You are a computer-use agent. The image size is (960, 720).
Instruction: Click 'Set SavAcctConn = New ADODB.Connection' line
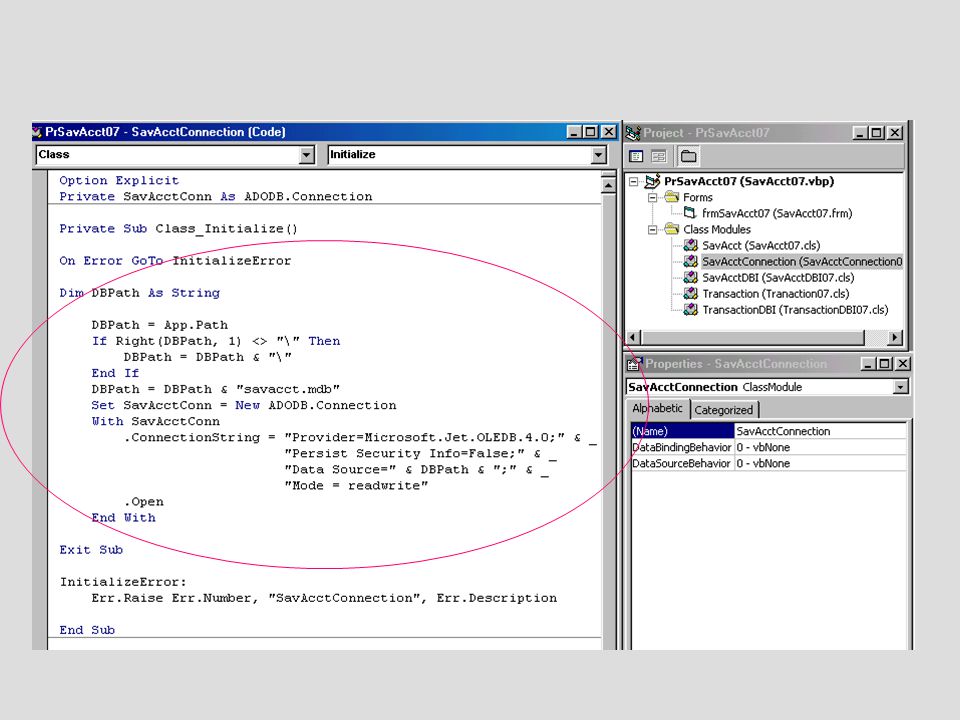point(244,405)
